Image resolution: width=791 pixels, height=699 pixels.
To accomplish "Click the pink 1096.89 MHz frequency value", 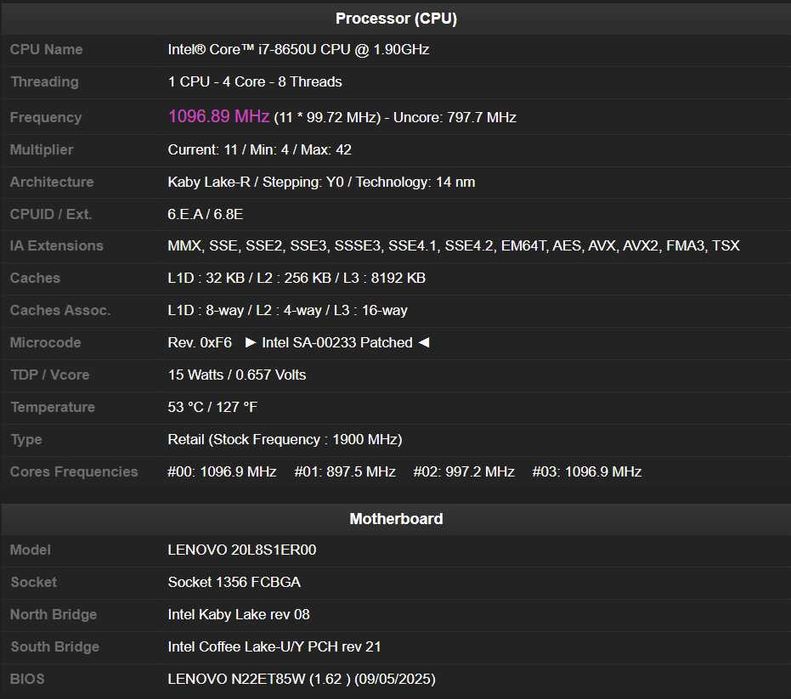I will coord(219,116).
